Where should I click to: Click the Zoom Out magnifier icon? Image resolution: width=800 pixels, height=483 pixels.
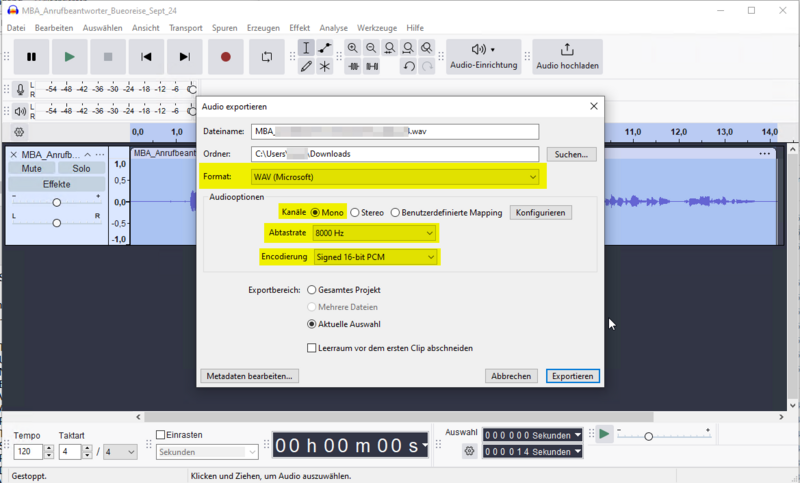tap(371, 48)
